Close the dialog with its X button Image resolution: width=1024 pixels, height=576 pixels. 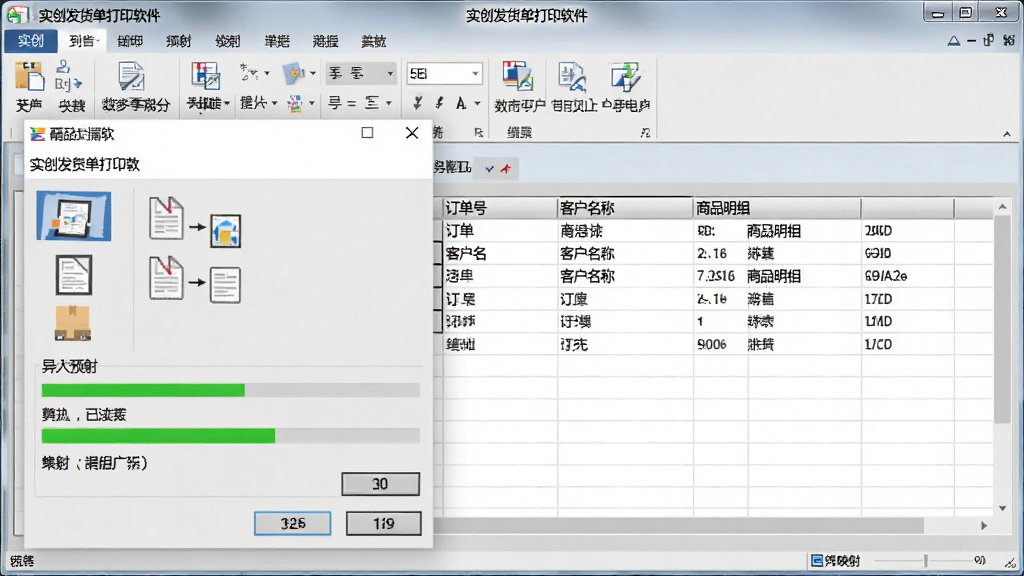(412, 133)
